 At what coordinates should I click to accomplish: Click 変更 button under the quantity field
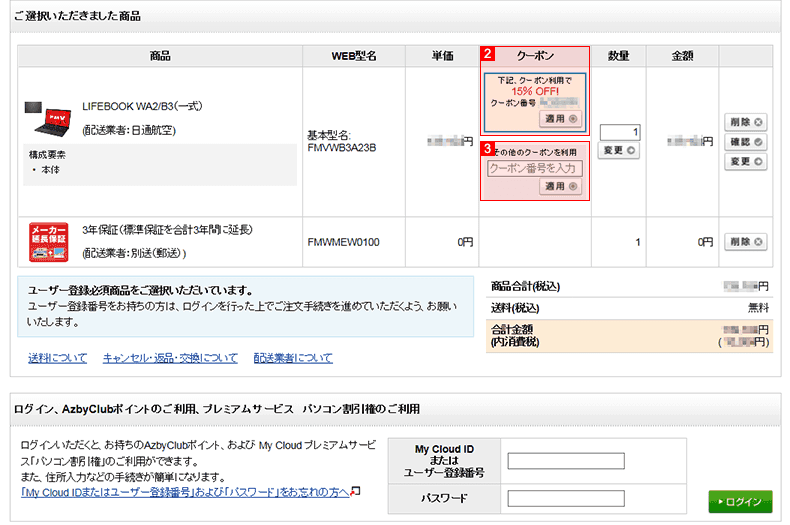coord(619,151)
